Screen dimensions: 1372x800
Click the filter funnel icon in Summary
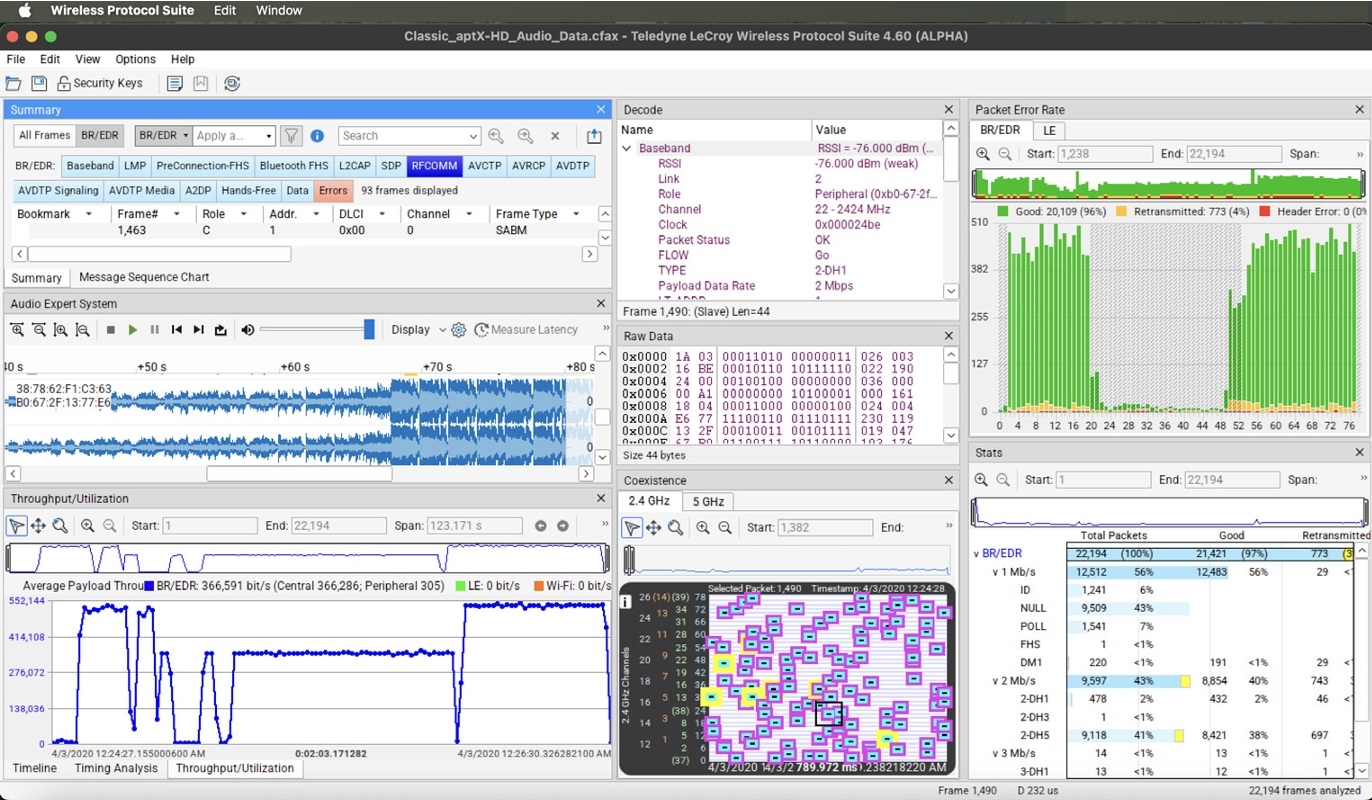[x=290, y=136]
